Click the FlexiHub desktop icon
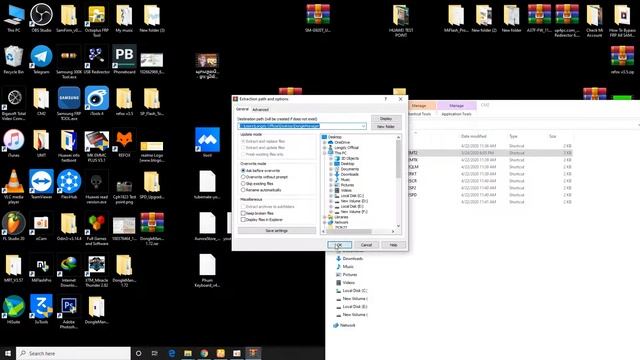 click(x=69, y=183)
